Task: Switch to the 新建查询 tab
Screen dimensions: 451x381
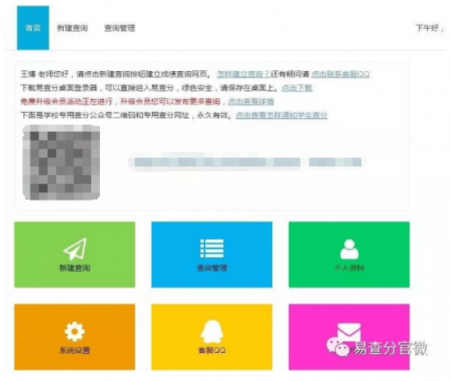Action: pos(73,28)
